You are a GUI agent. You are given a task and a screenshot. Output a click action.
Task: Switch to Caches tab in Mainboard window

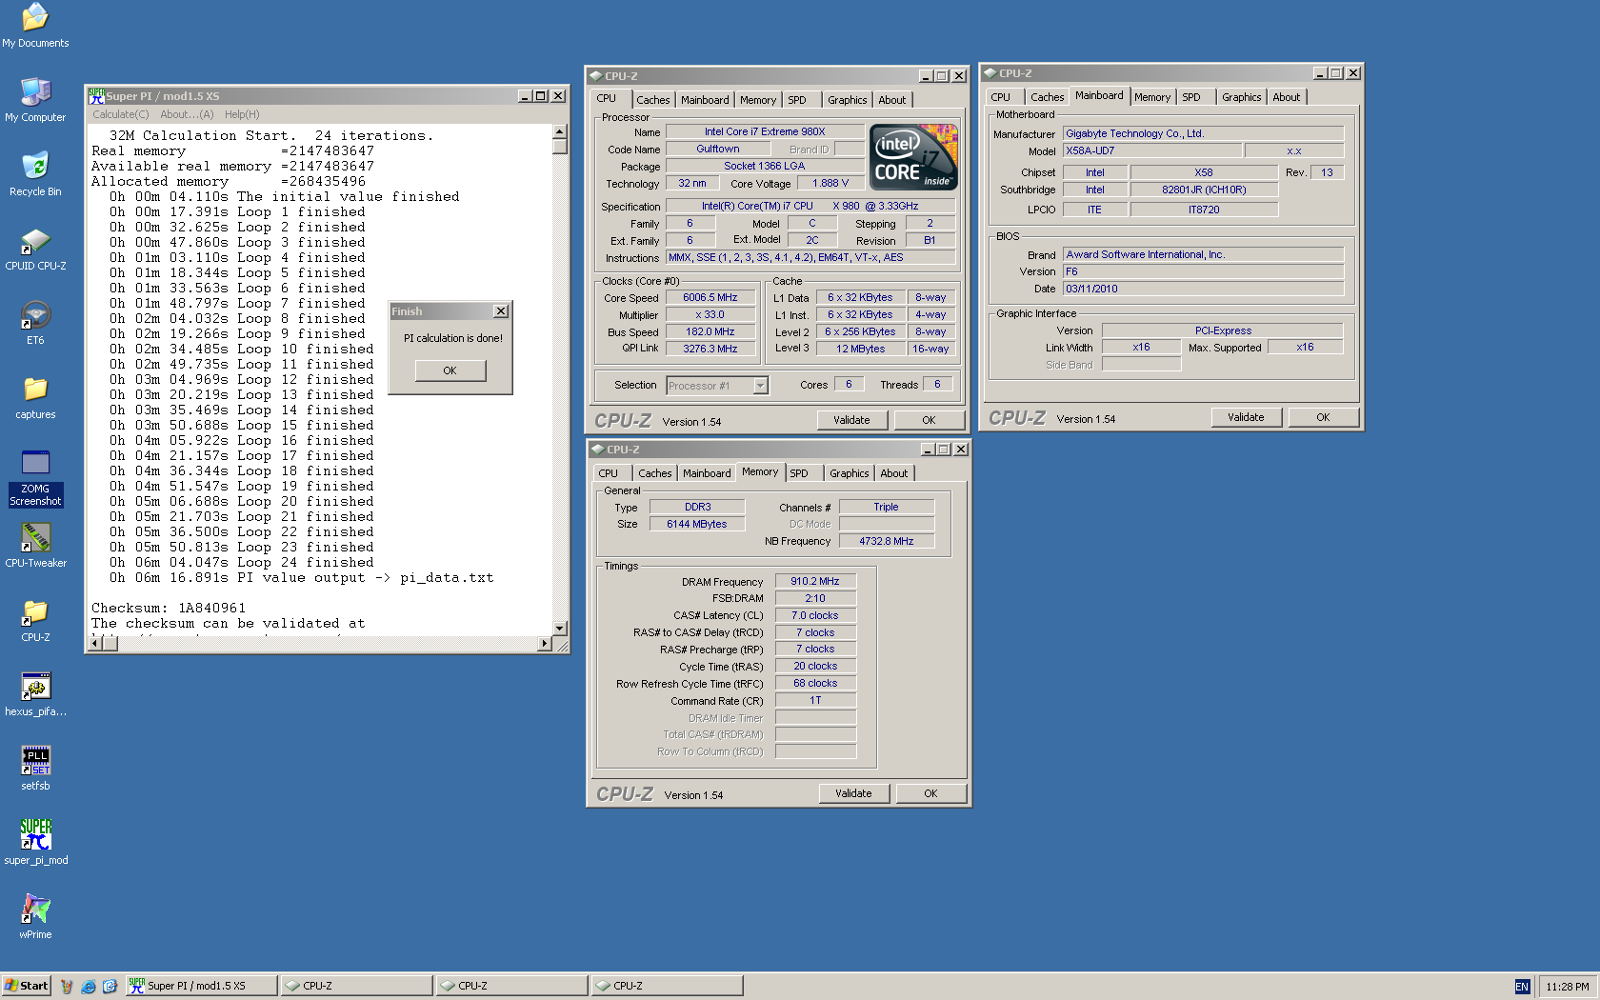pyautogui.click(x=1047, y=97)
